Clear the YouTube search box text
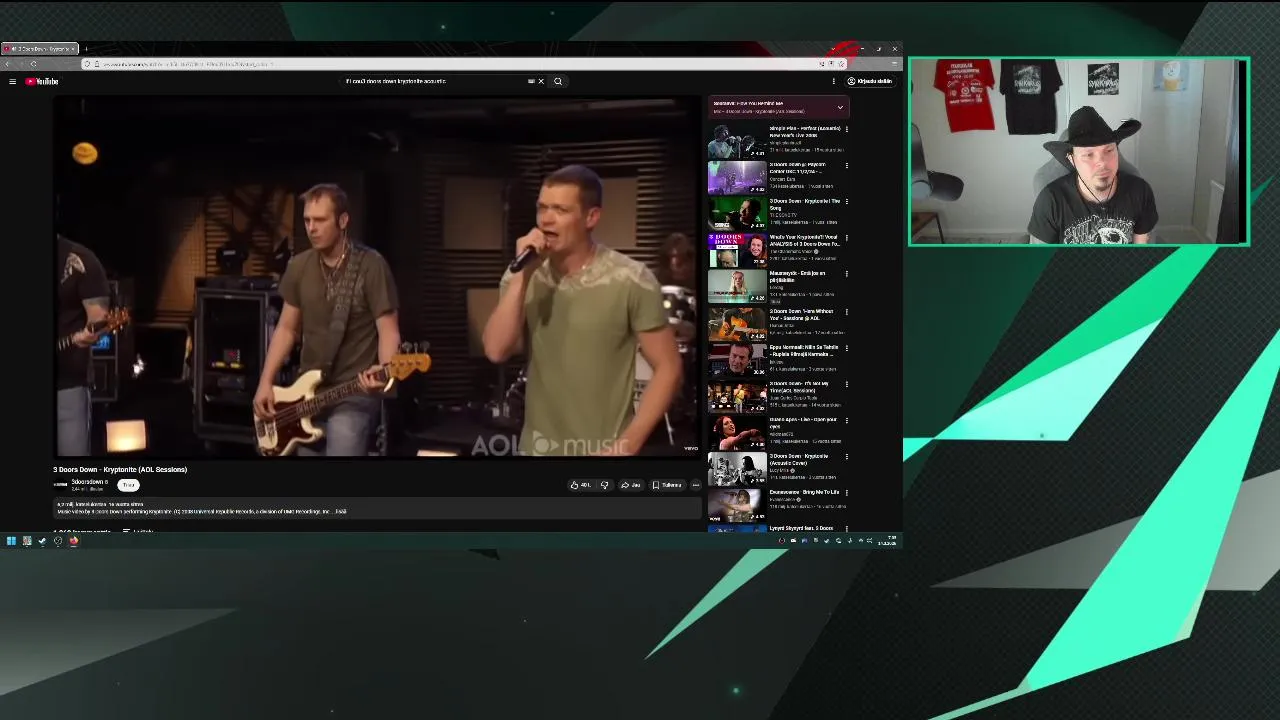Image resolution: width=1280 pixels, height=720 pixels. tap(541, 81)
